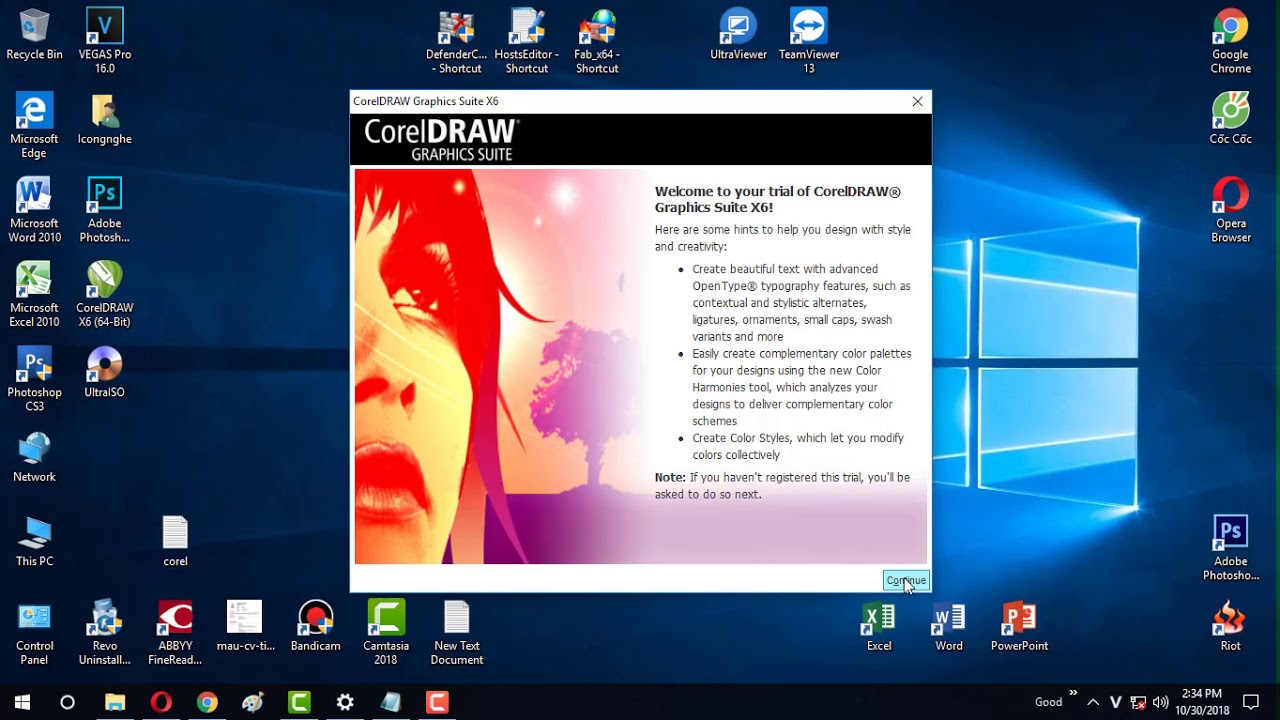Select the UltraISO desktop icon
Screen dimensions: 1280x720
click(x=104, y=372)
